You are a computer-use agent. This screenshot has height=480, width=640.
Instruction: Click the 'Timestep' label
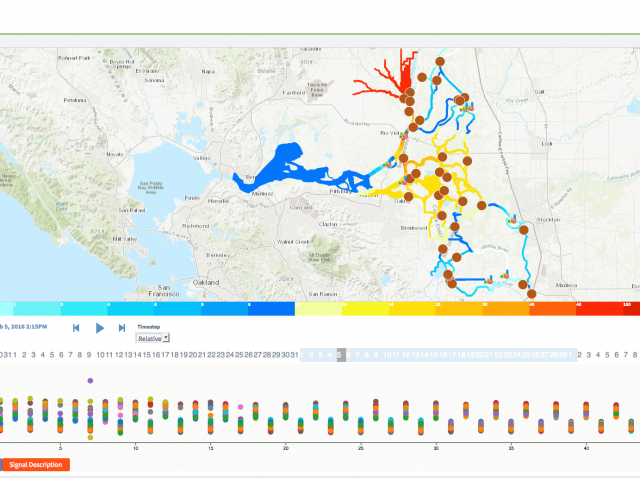point(149,327)
